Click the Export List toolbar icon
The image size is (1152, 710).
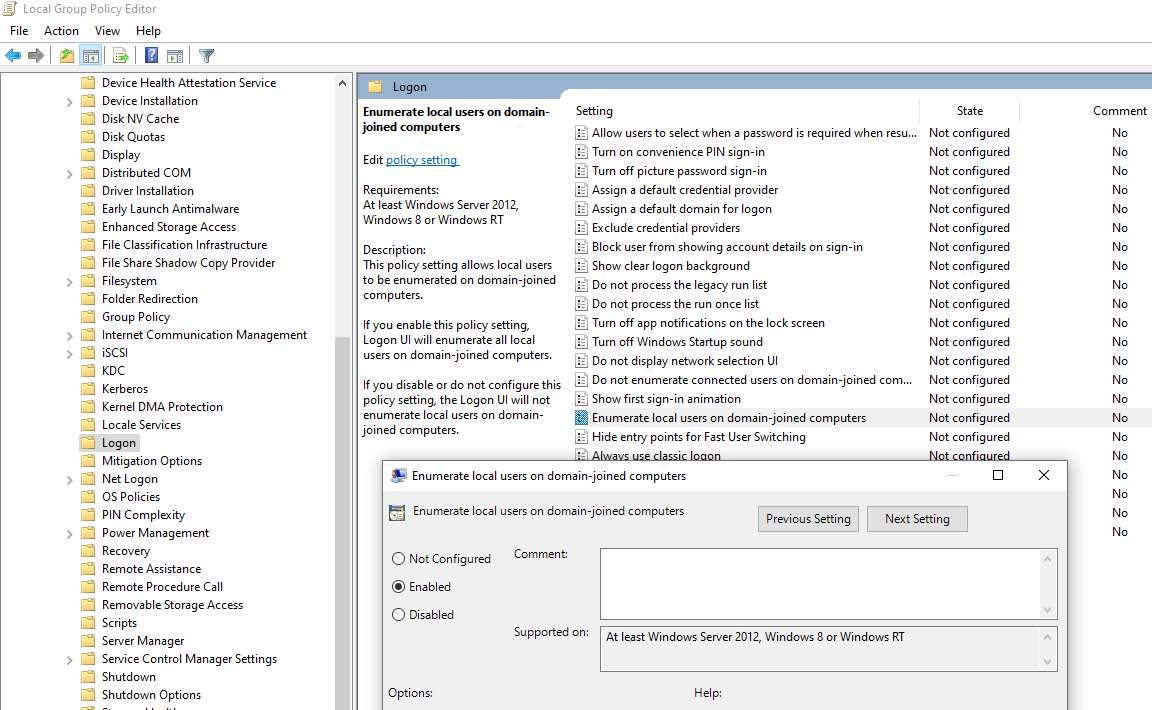[x=121, y=56]
